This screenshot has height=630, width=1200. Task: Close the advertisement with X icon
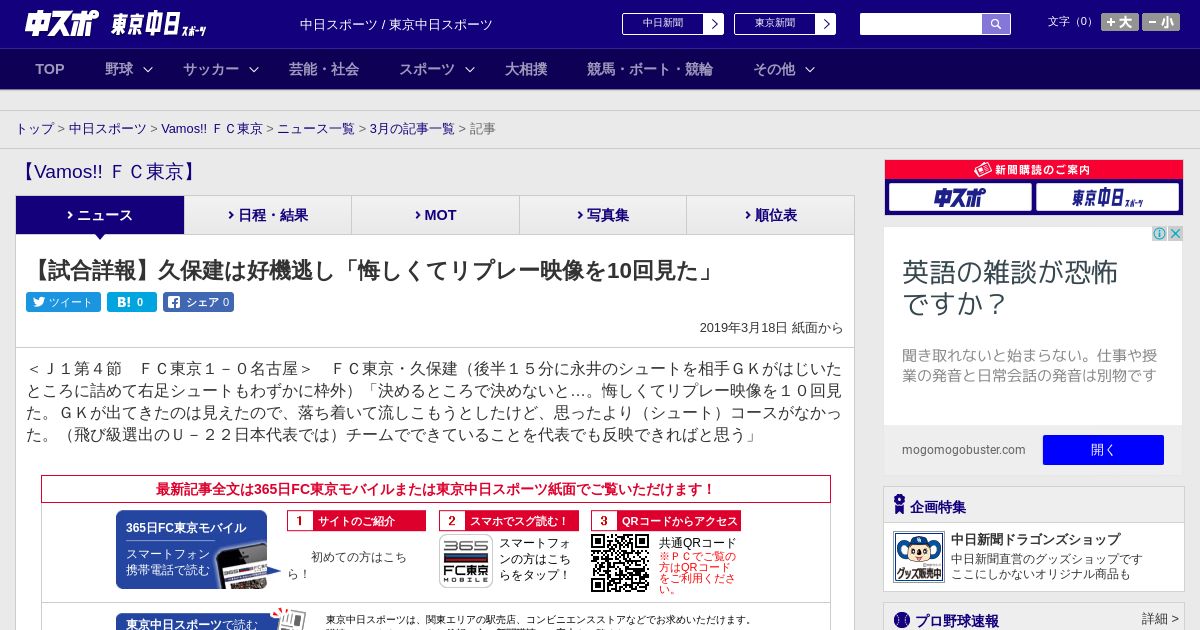(1176, 234)
